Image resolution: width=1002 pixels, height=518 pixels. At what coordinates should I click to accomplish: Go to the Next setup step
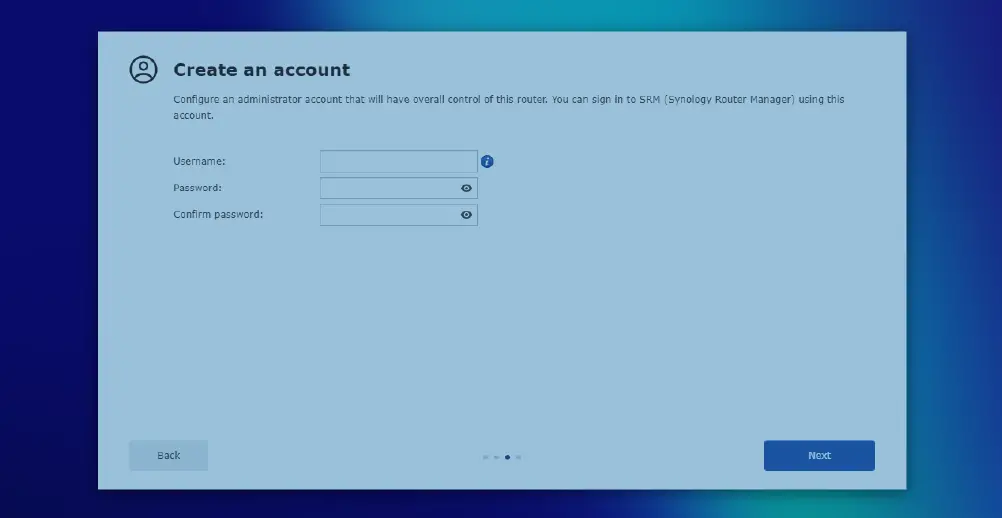click(x=819, y=455)
